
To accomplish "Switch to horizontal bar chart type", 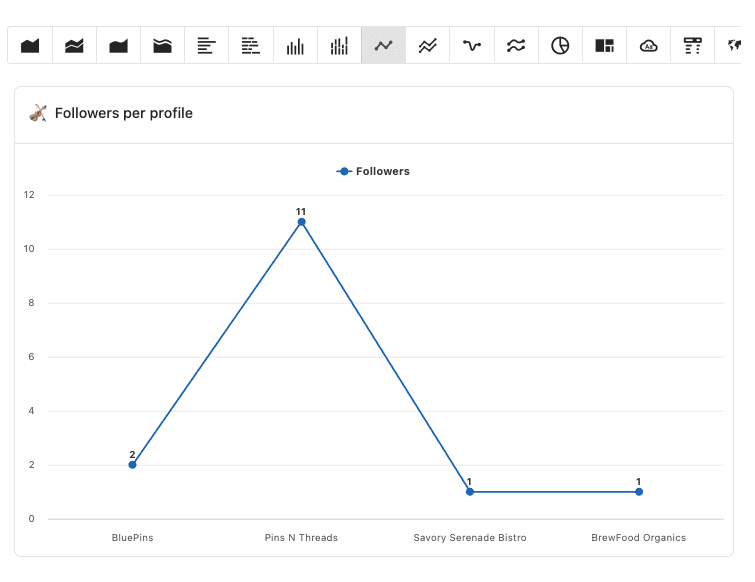I will [x=207, y=46].
